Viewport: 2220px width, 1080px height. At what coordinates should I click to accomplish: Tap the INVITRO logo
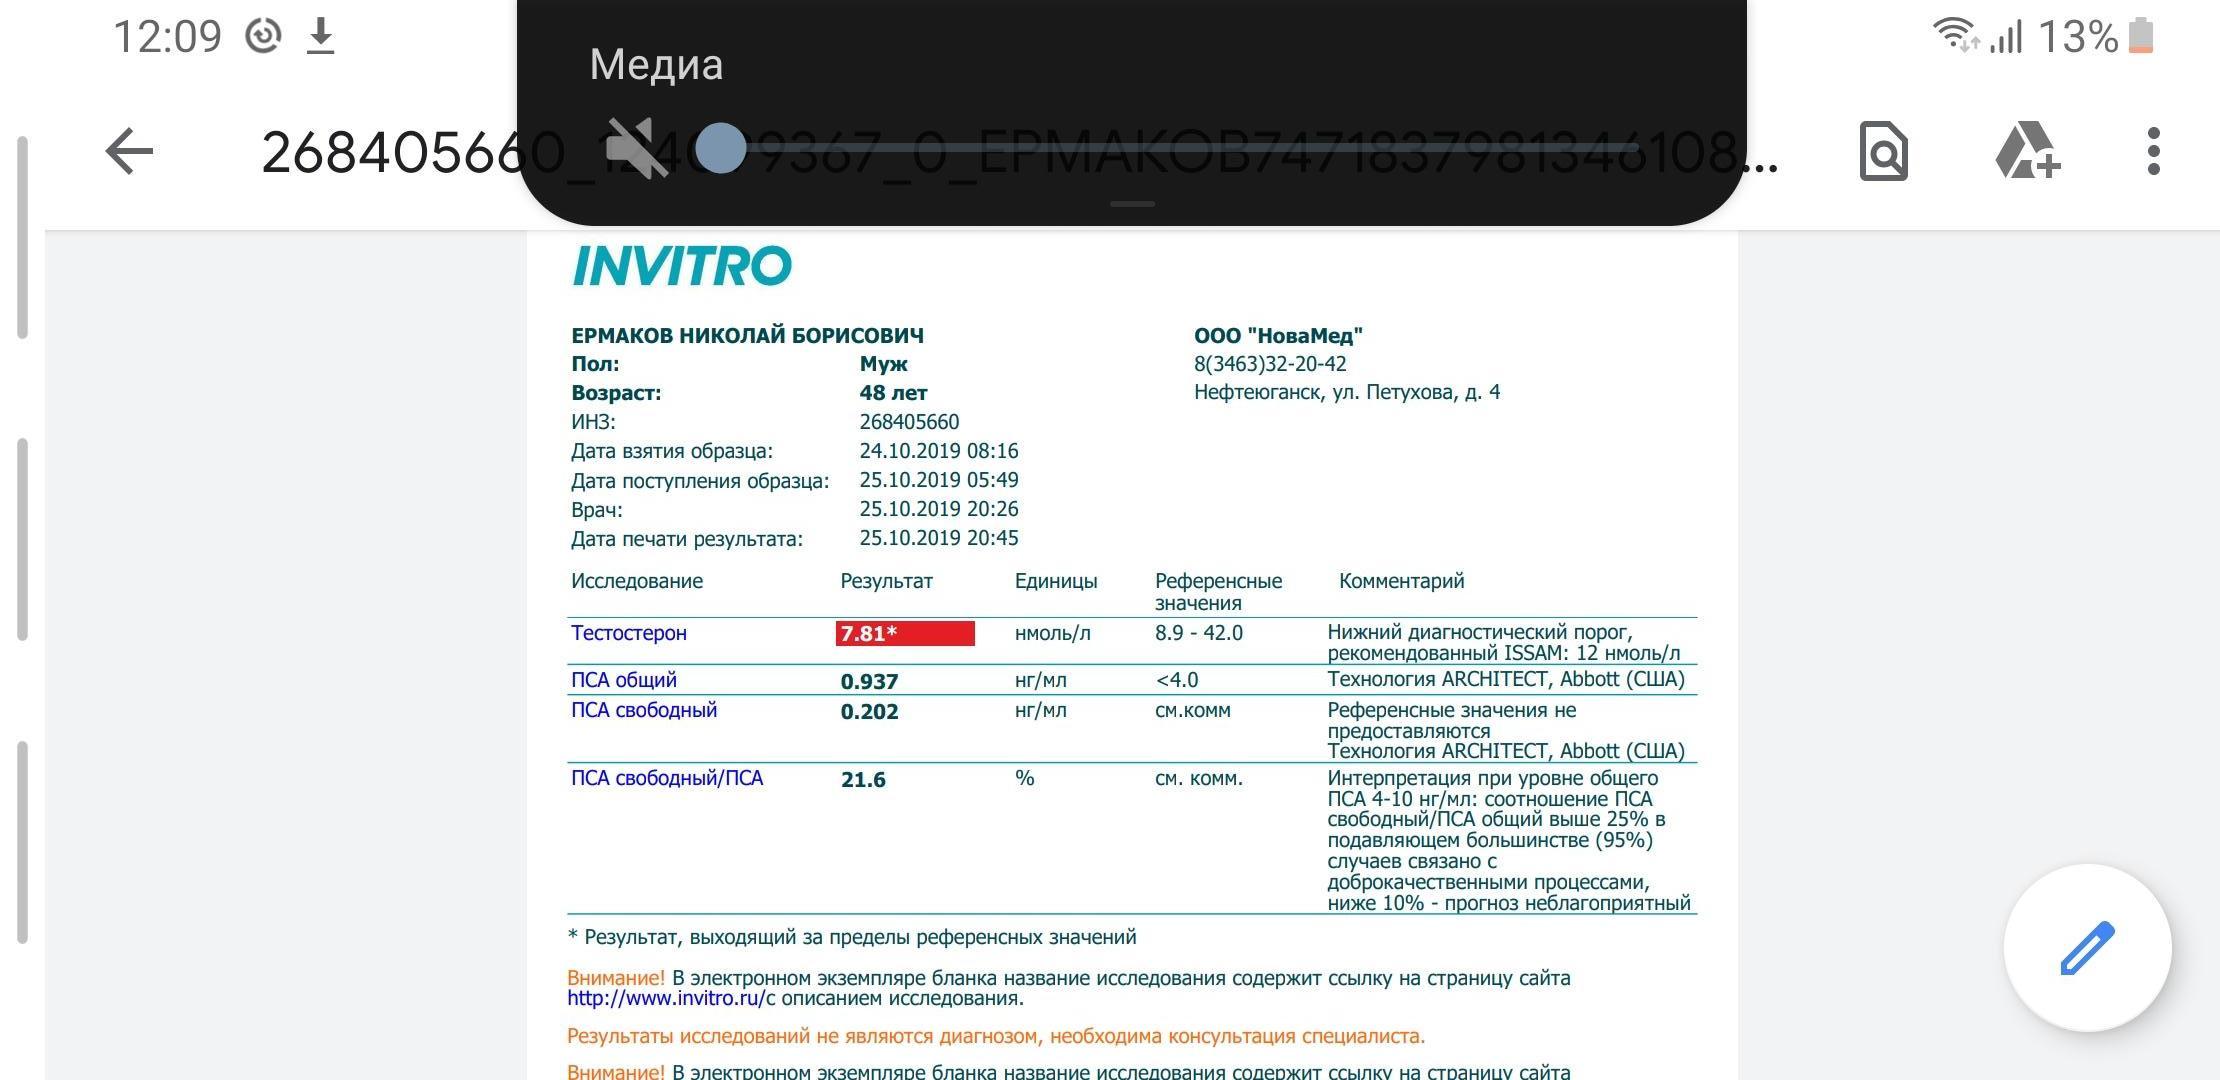coord(681,266)
